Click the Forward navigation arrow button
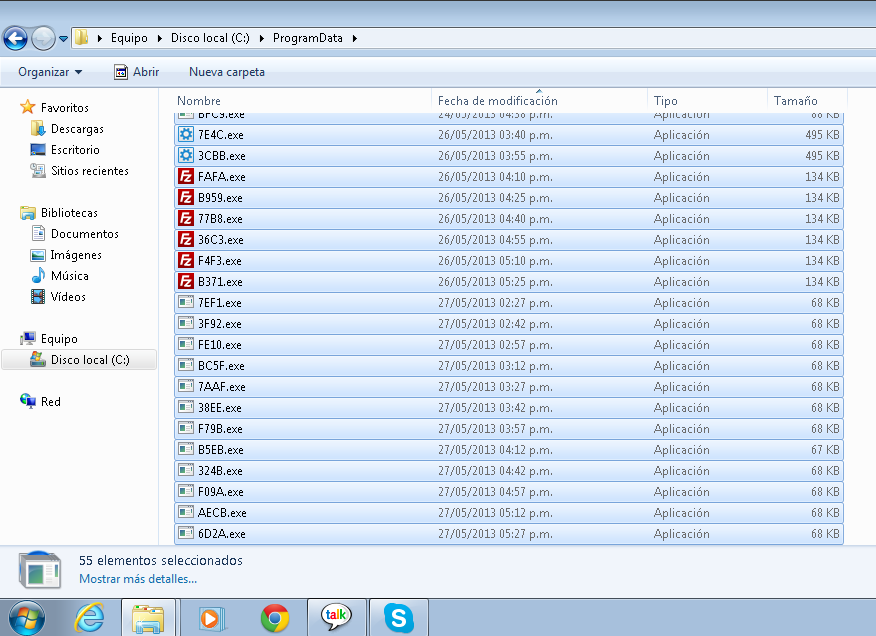 (x=43, y=39)
